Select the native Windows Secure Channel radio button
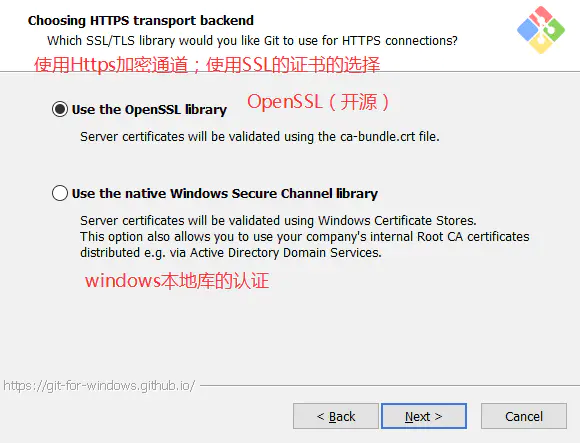 60,193
